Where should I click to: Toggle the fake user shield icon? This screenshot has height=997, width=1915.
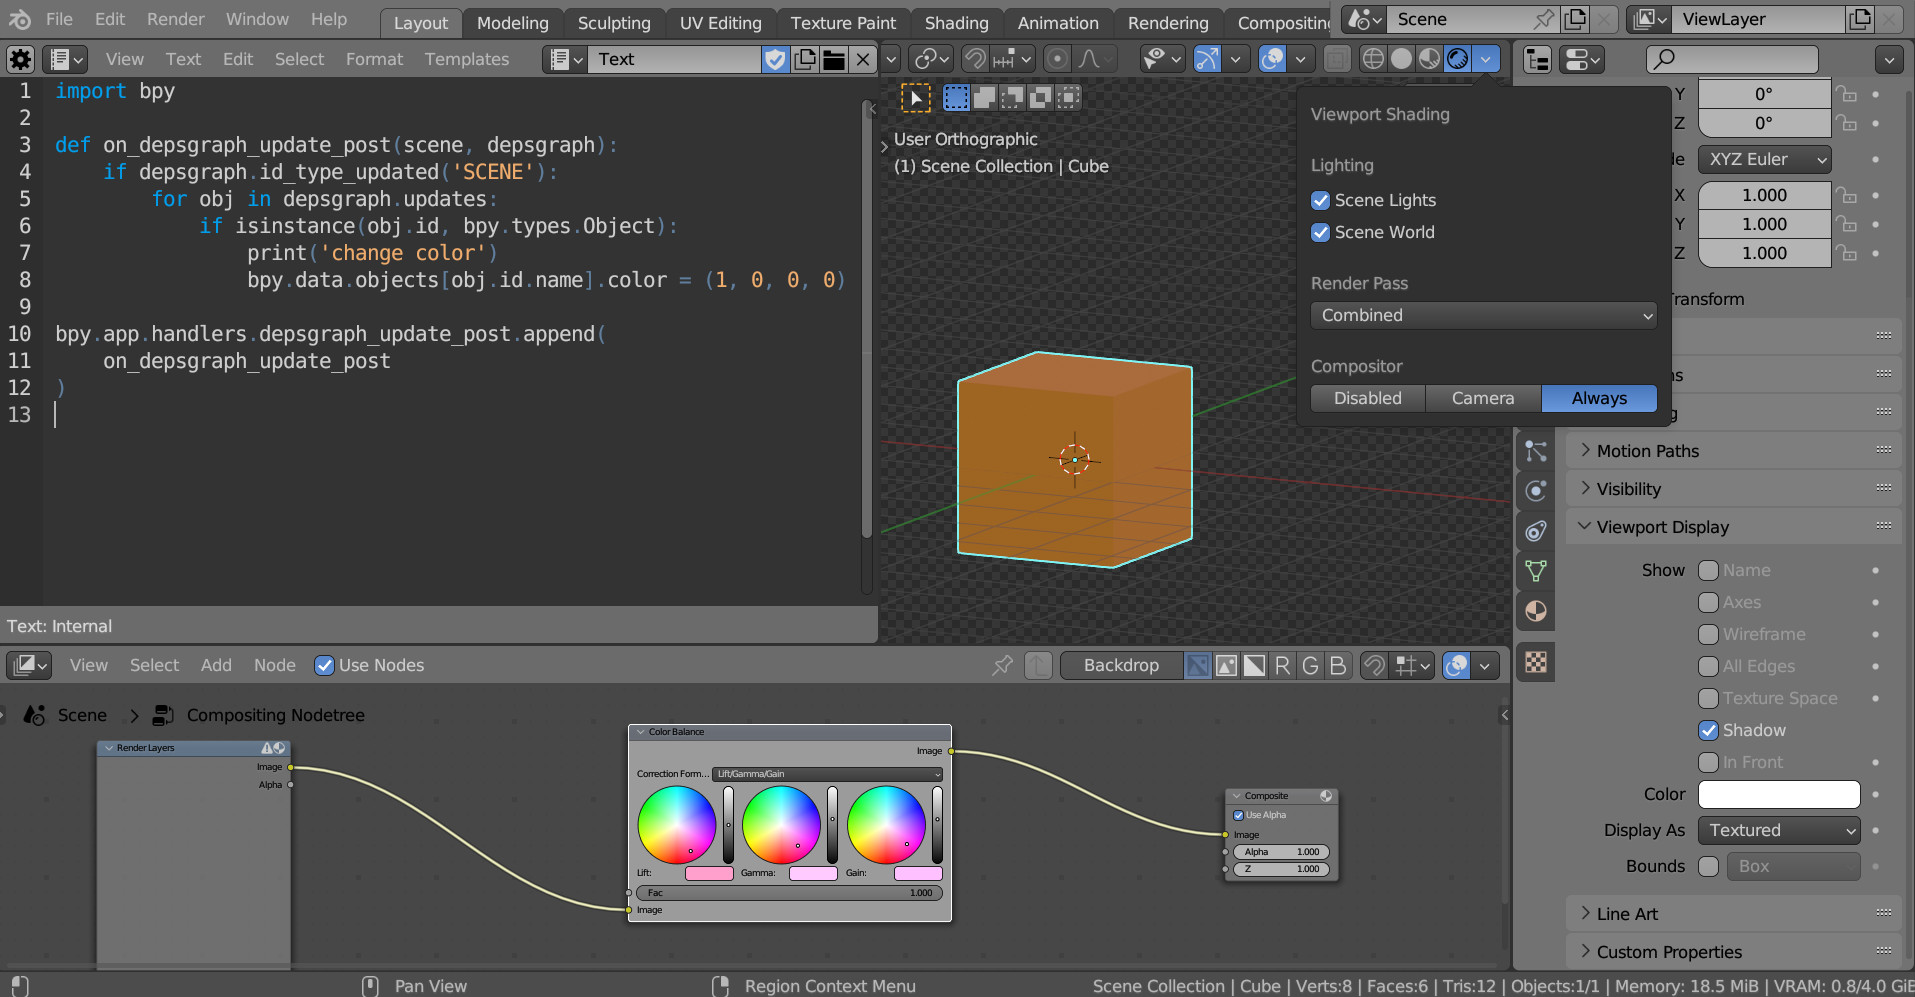coord(775,60)
